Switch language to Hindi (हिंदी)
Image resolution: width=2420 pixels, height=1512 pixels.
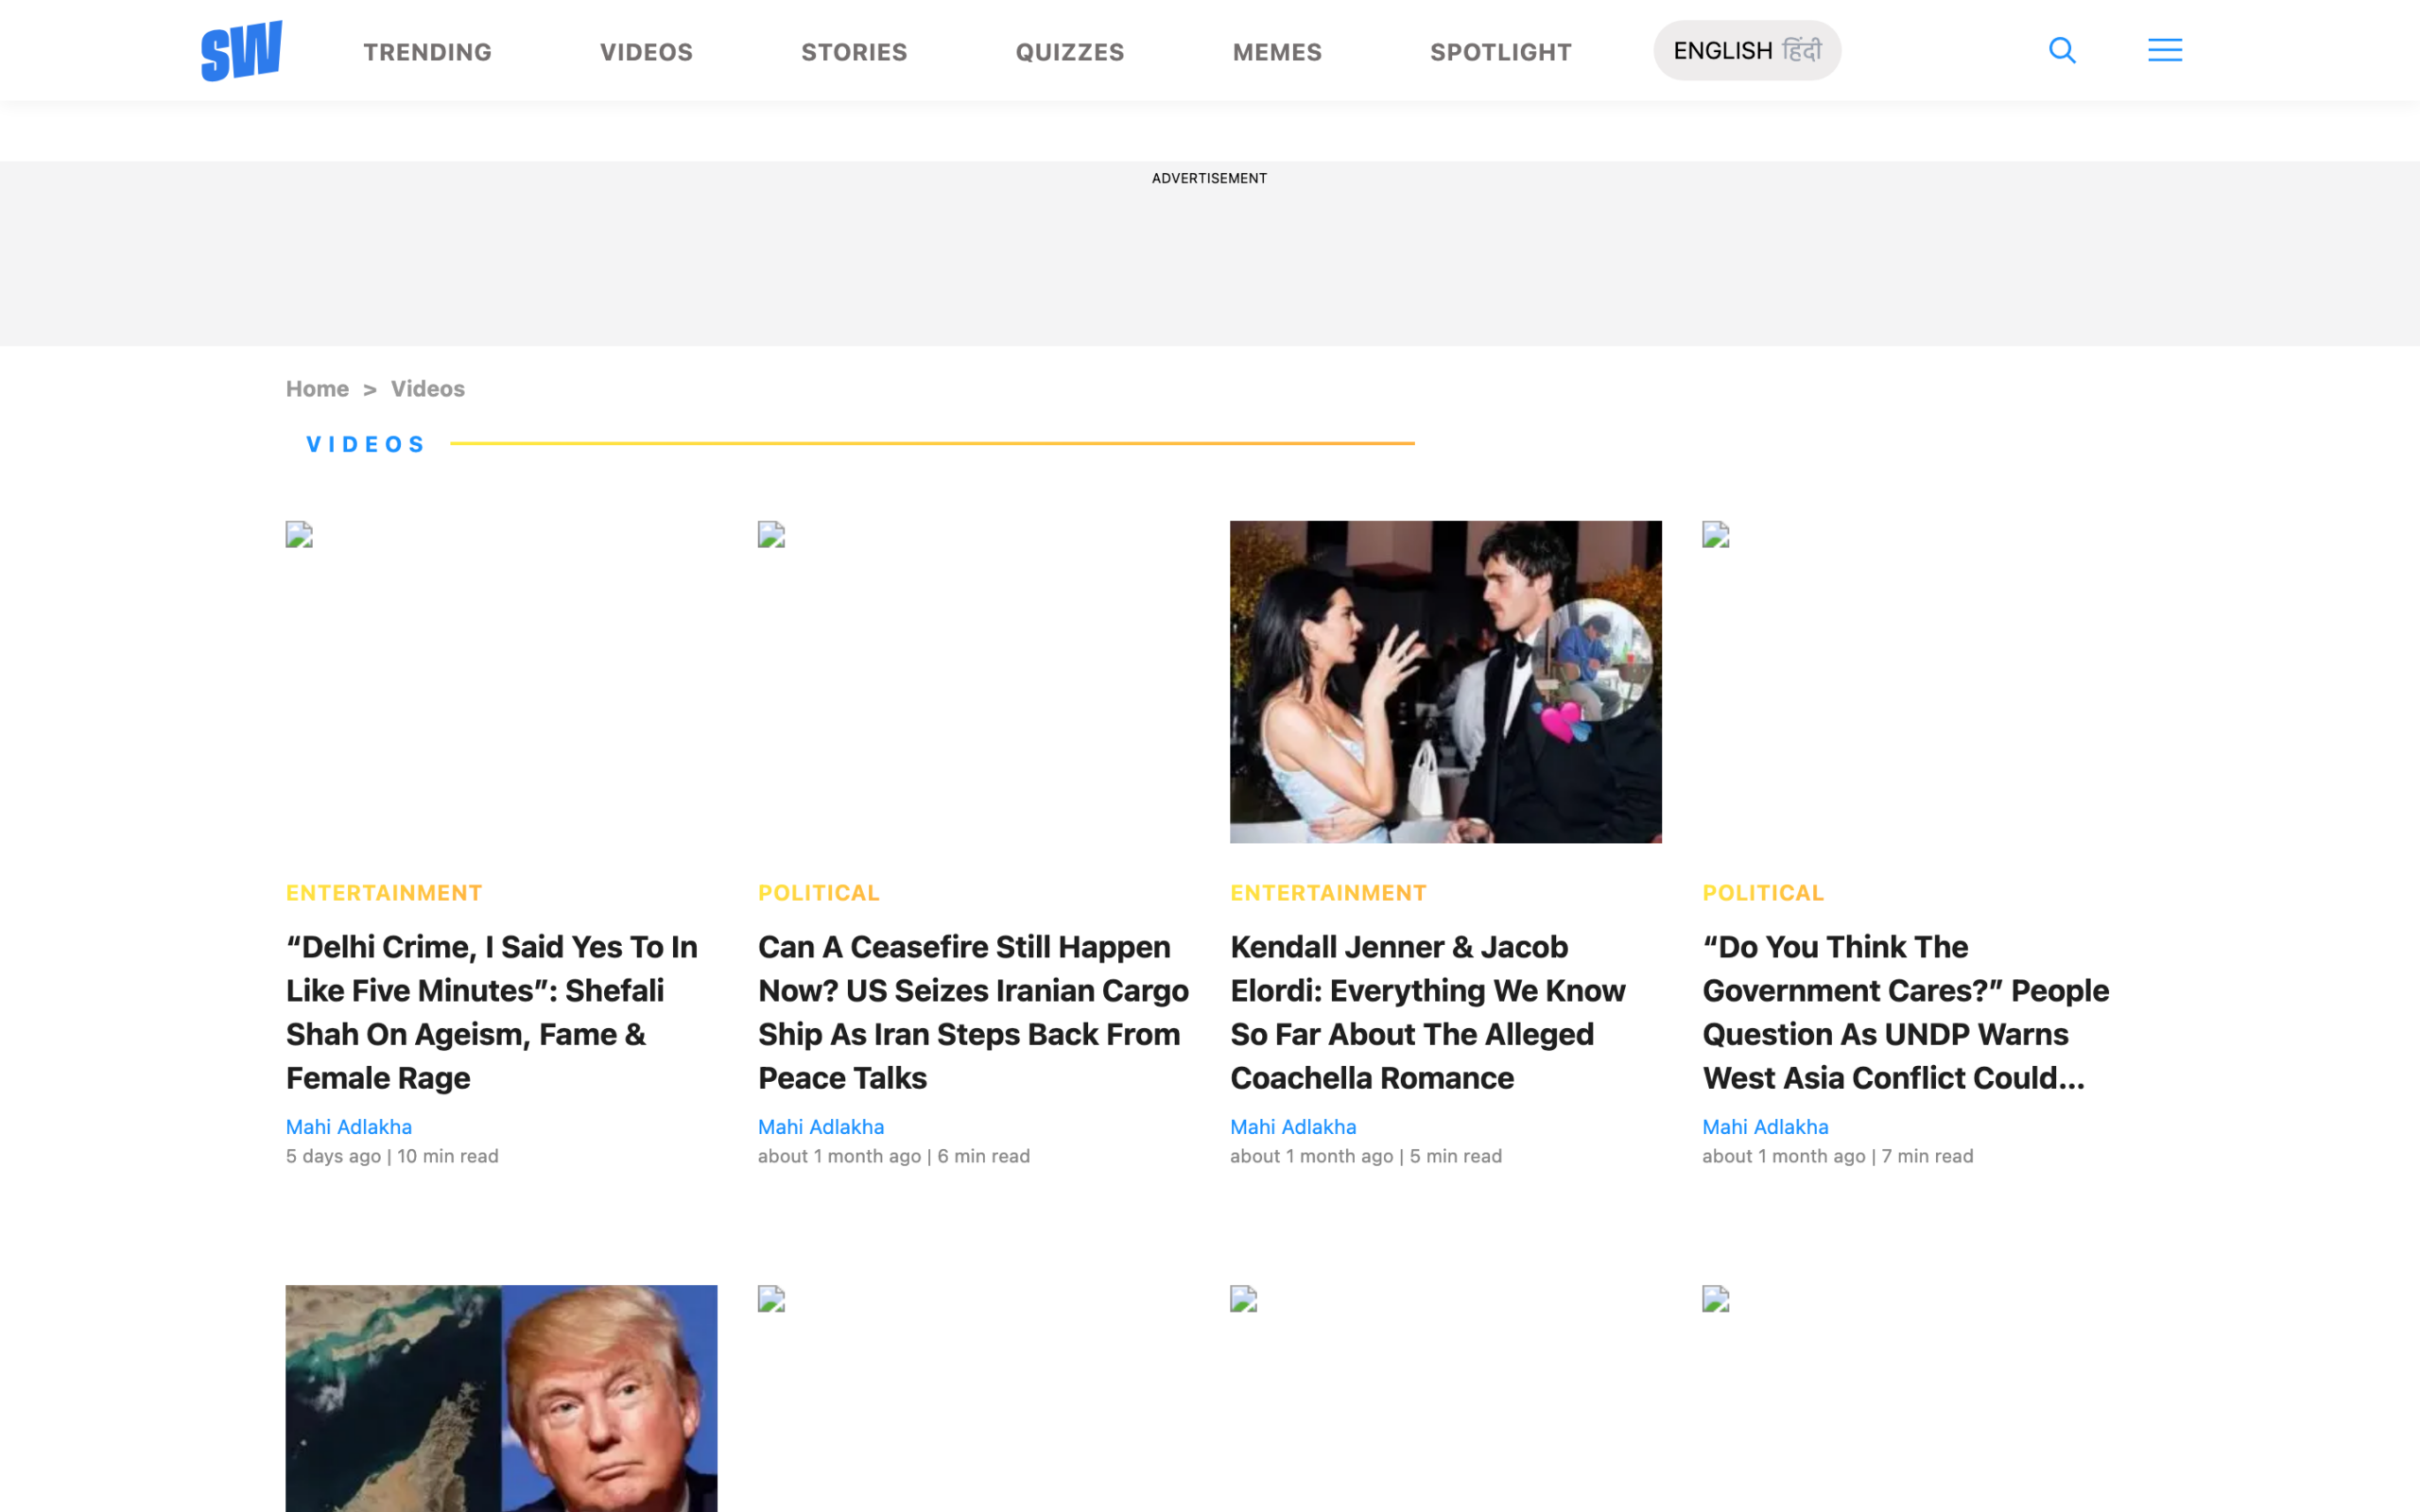click(x=1802, y=50)
